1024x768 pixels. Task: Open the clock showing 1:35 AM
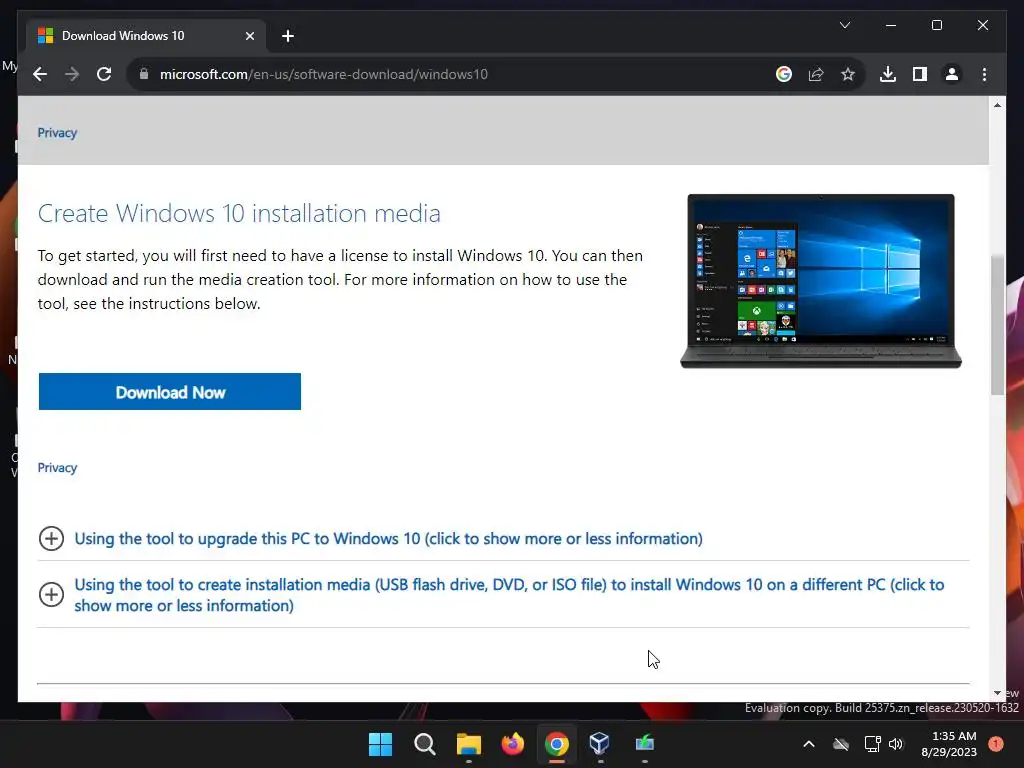coord(949,744)
